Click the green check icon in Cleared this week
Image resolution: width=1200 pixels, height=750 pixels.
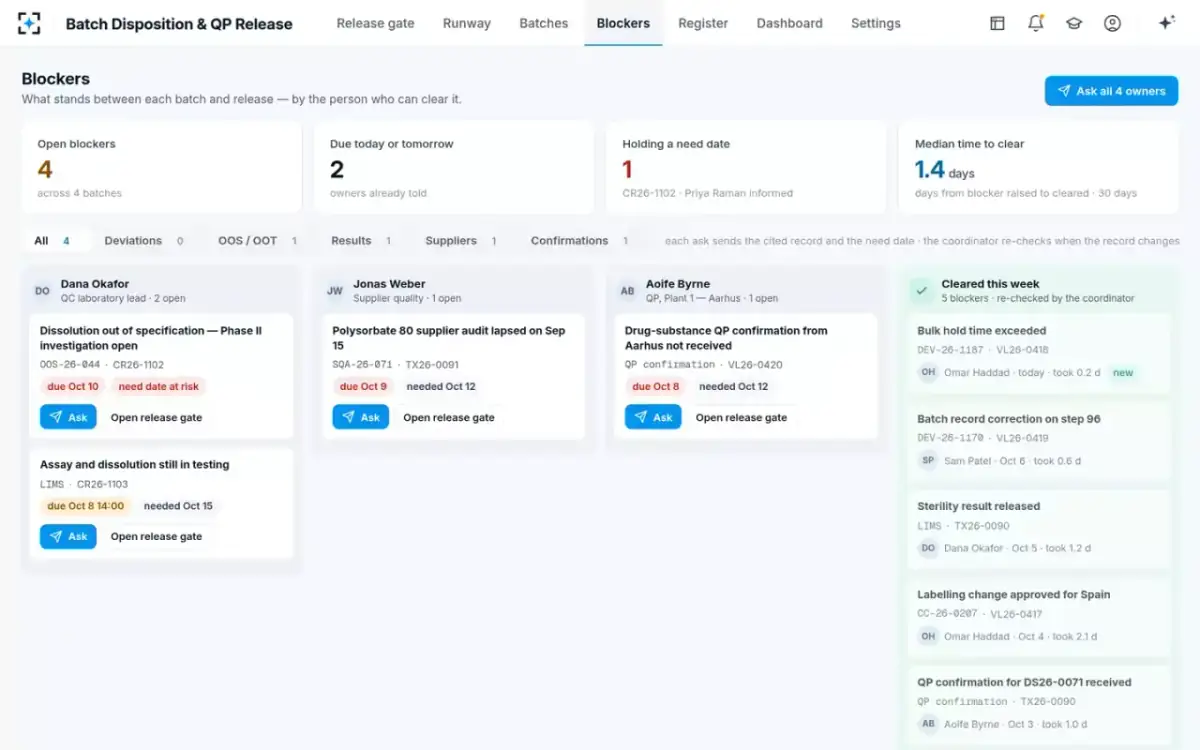[922, 291]
